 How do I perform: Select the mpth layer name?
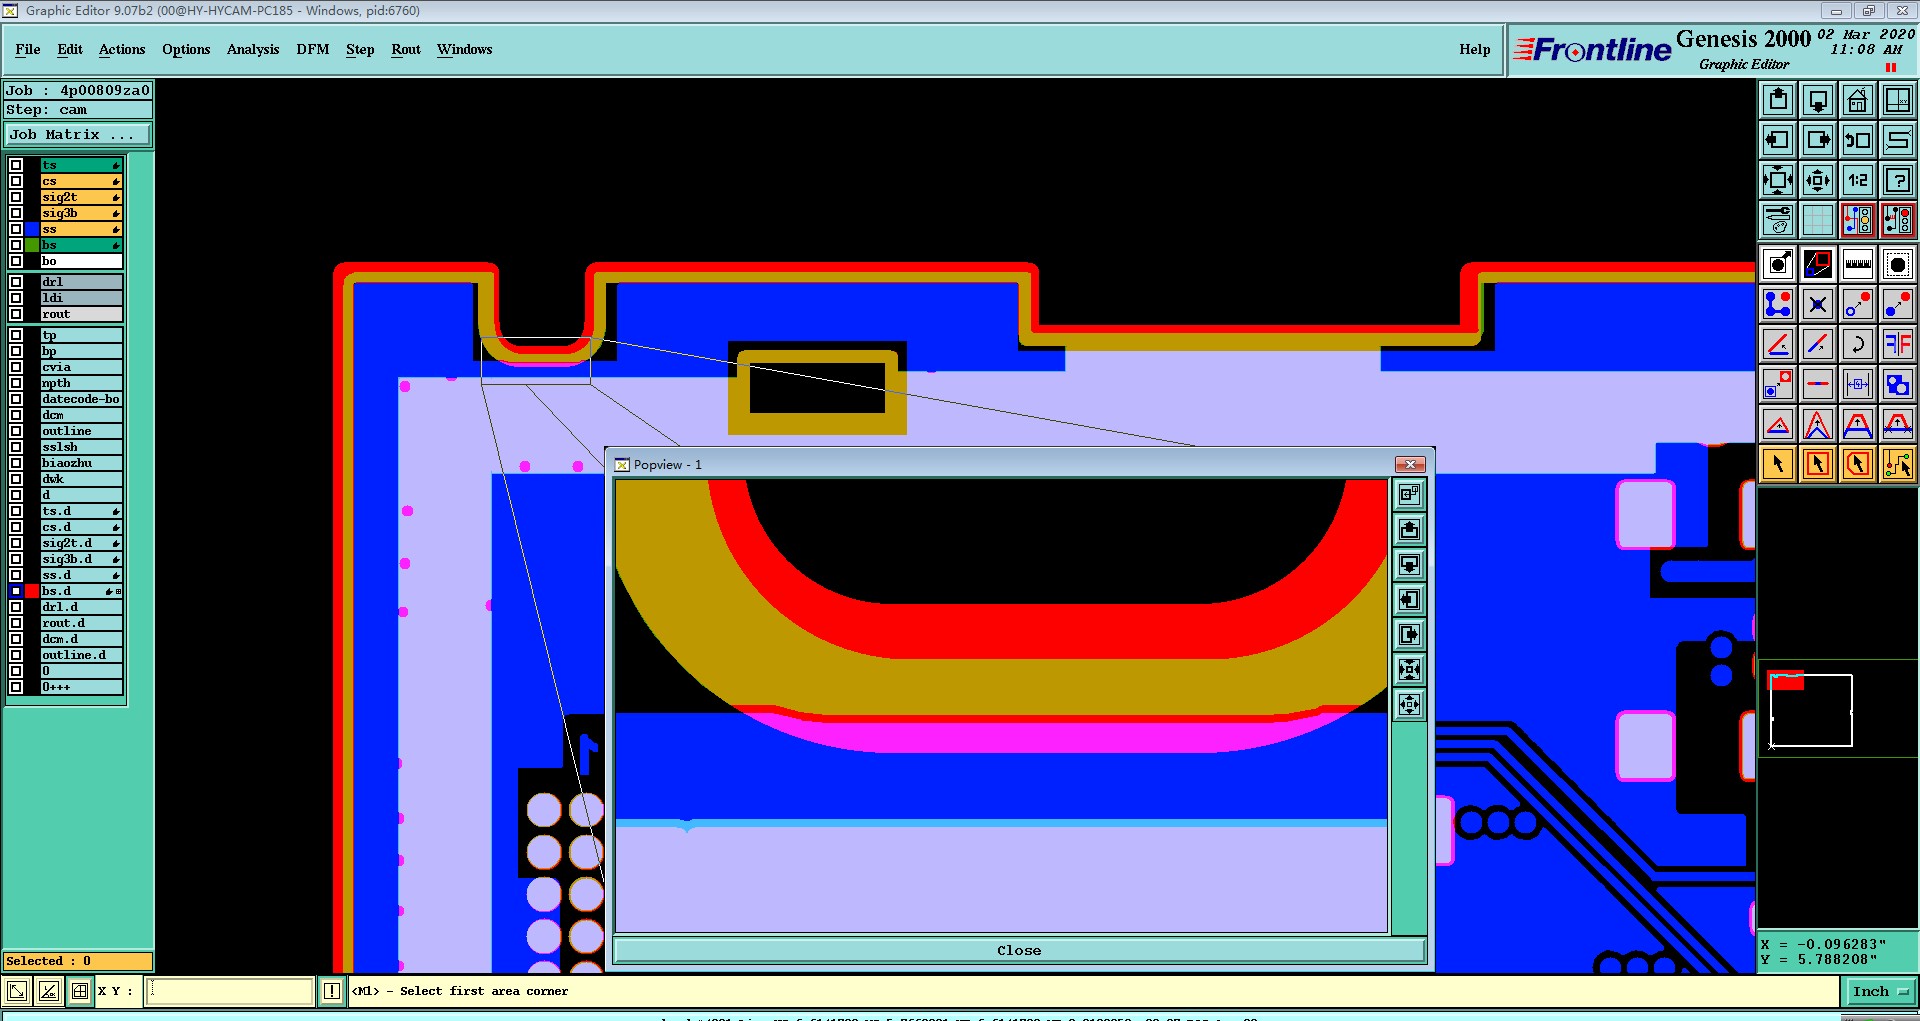click(x=81, y=383)
